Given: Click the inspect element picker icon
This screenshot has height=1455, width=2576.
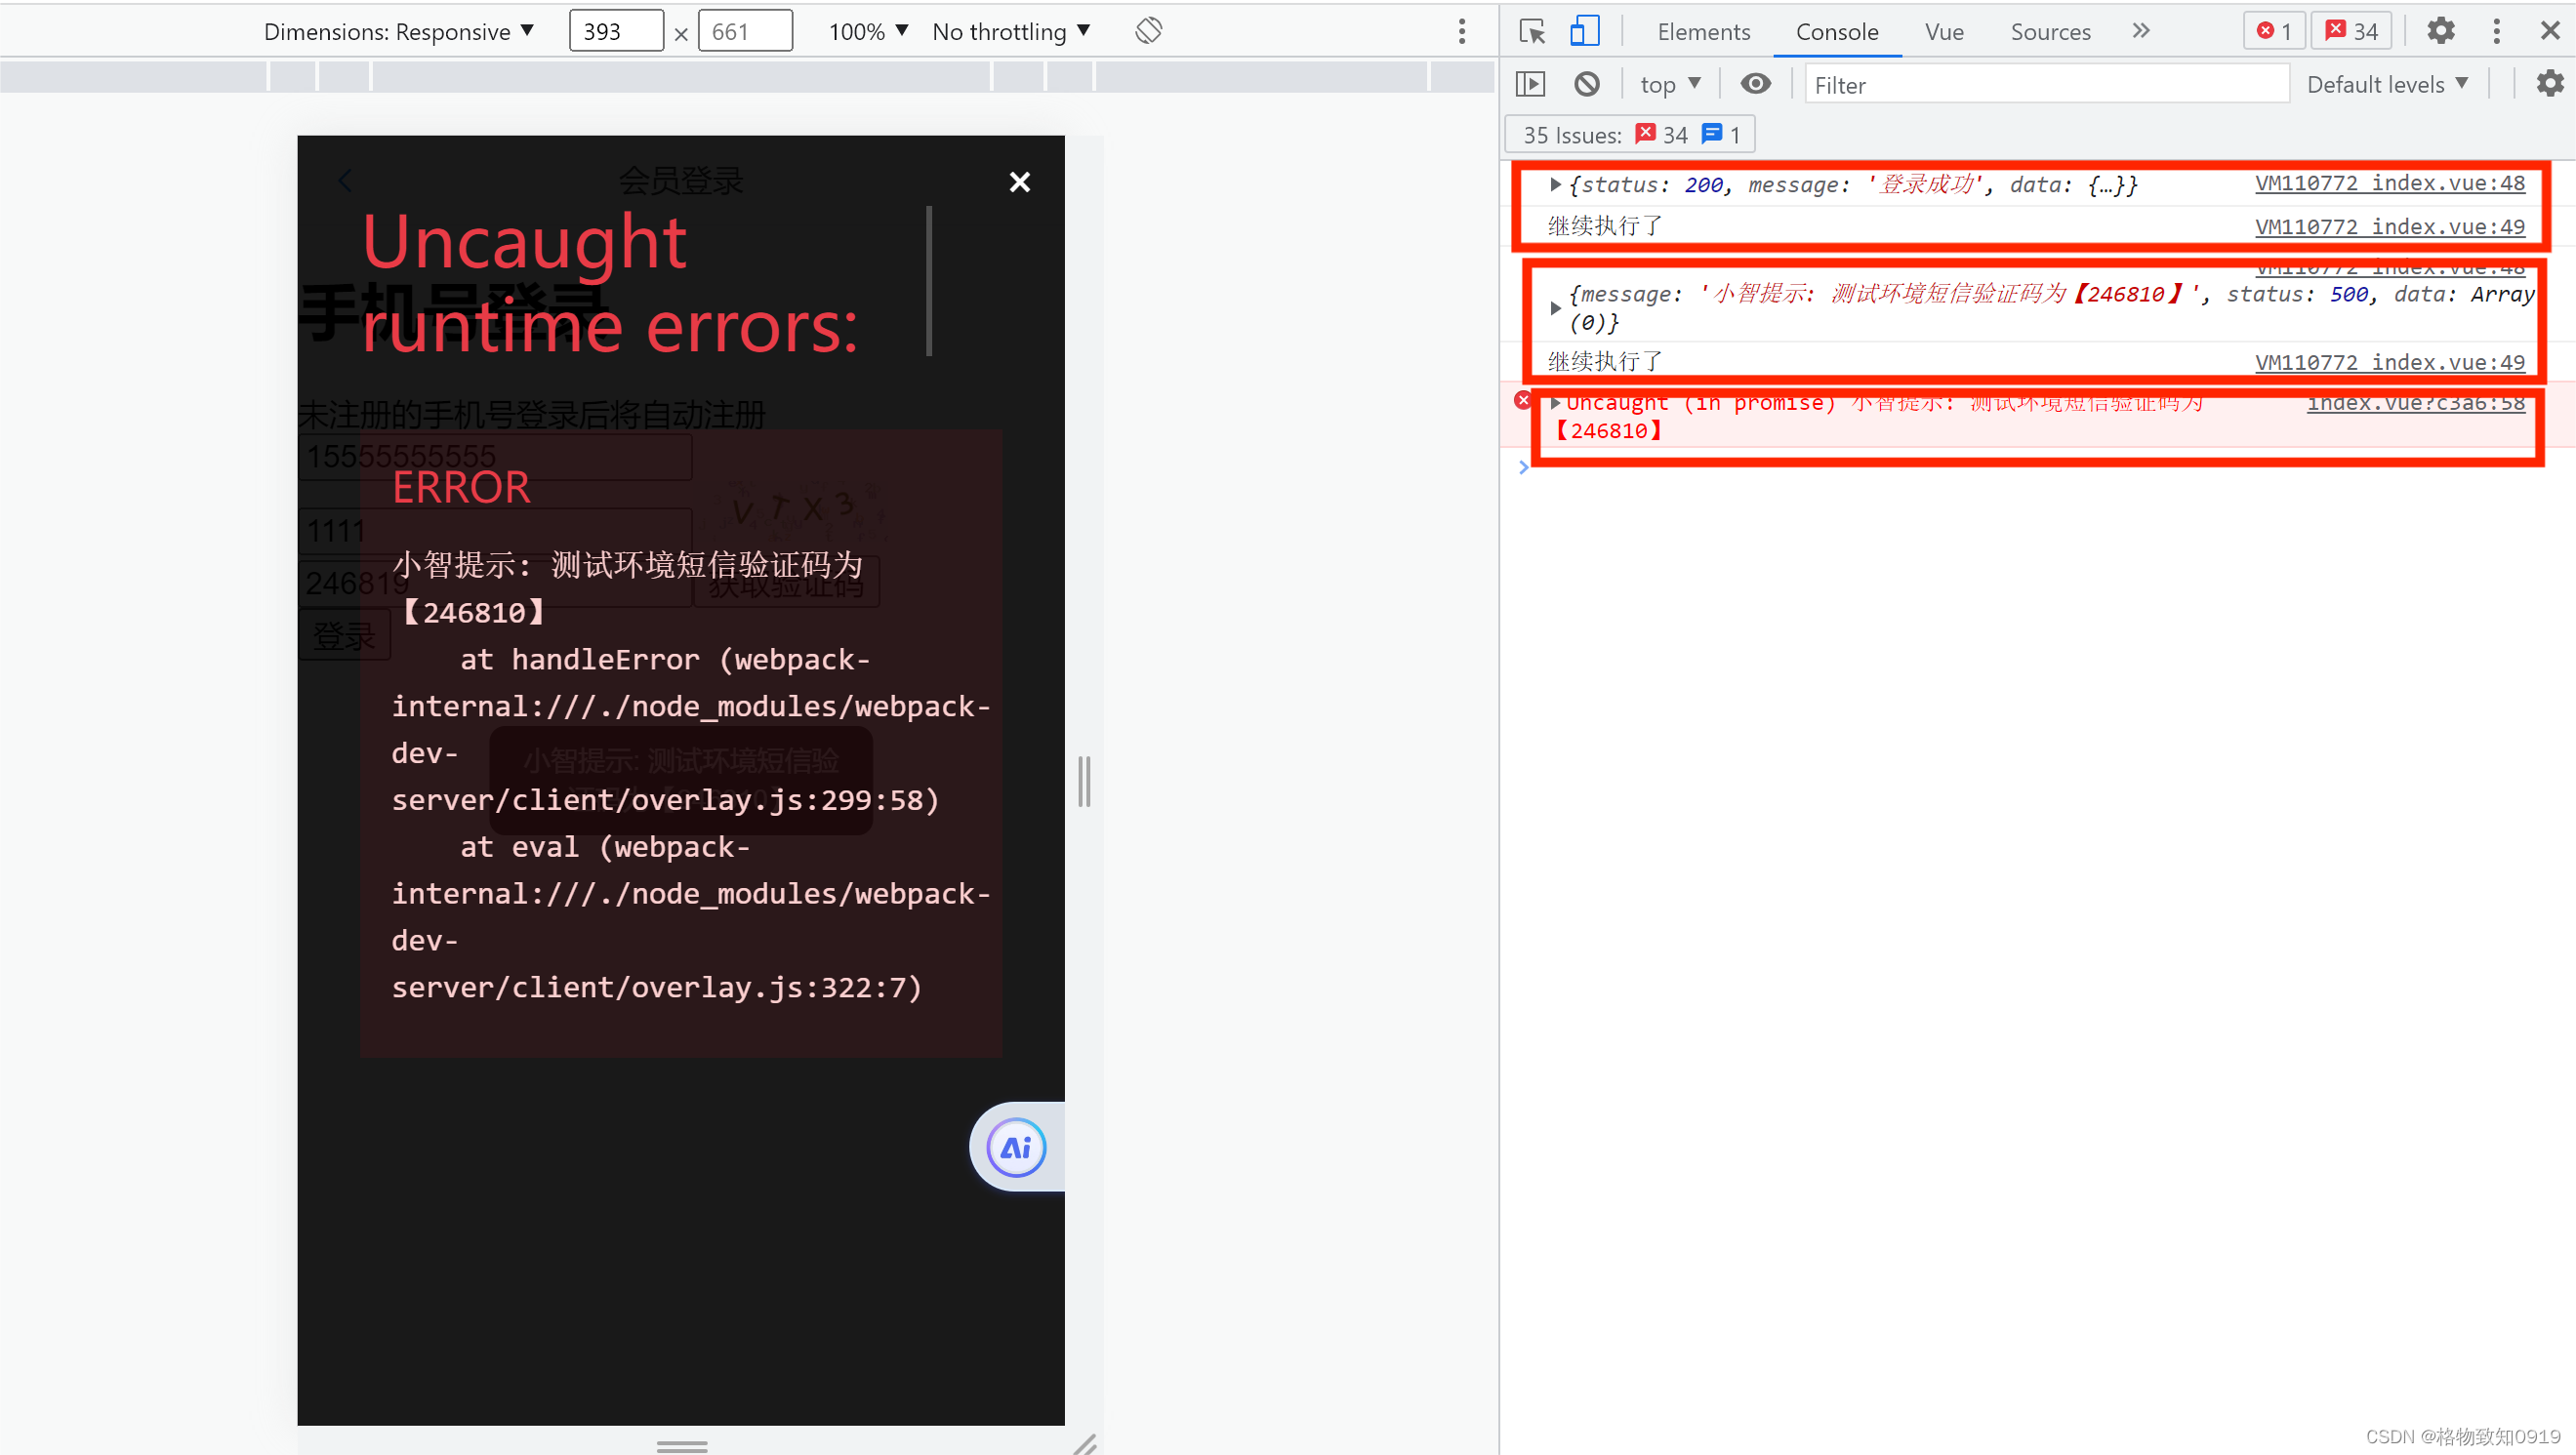Looking at the screenshot, I should coord(1531,31).
